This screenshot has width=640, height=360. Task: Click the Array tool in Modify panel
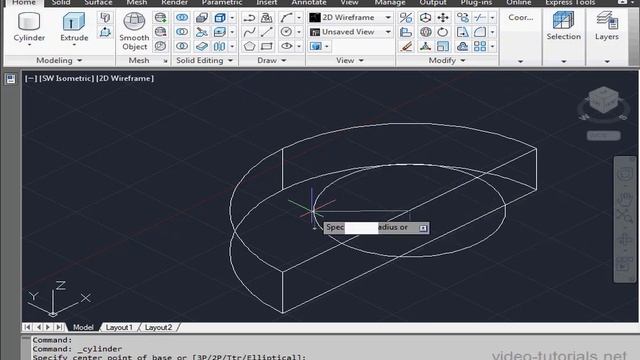coord(480,46)
